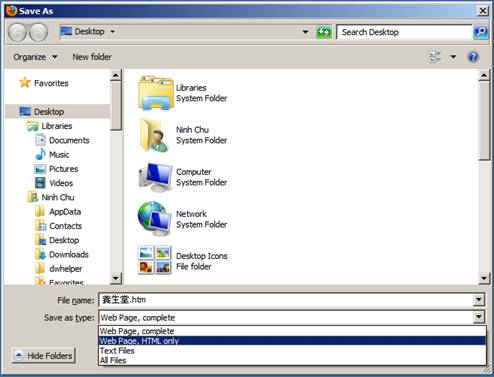Select the Network system folder icon
This screenshot has width=494, height=377.
[x=154, y=219]
